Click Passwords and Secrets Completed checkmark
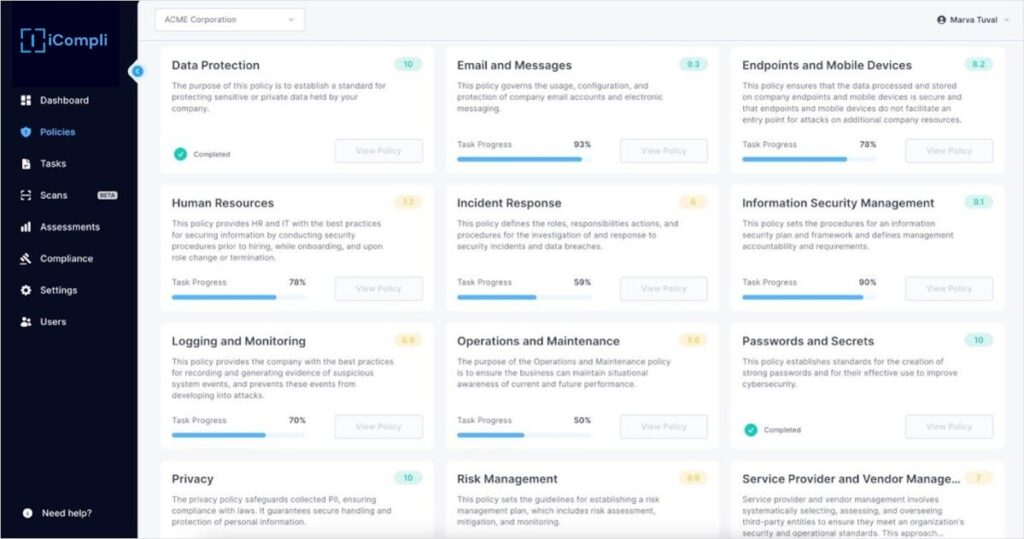The width and height of the screenshot is (1024, 539). click(750, 430)
